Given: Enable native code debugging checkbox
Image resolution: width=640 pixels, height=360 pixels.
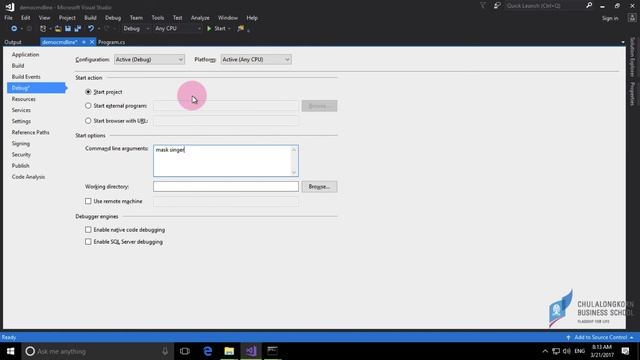Looking at the screenshot, I should (x=88, y=230).
